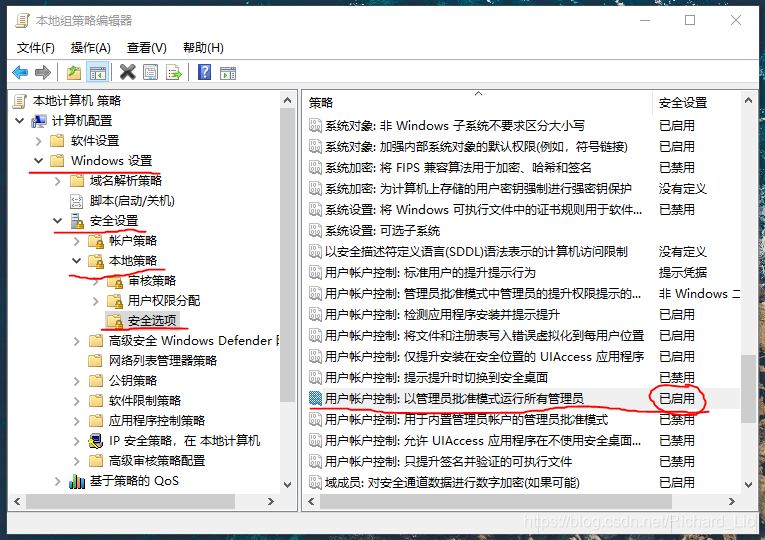Expand the 高级审核策略配置 node

coord(77,461)
